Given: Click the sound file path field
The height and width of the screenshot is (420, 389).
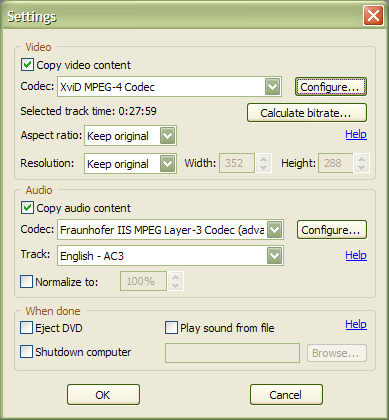Looking at the screenshot, I should (232, 353).
